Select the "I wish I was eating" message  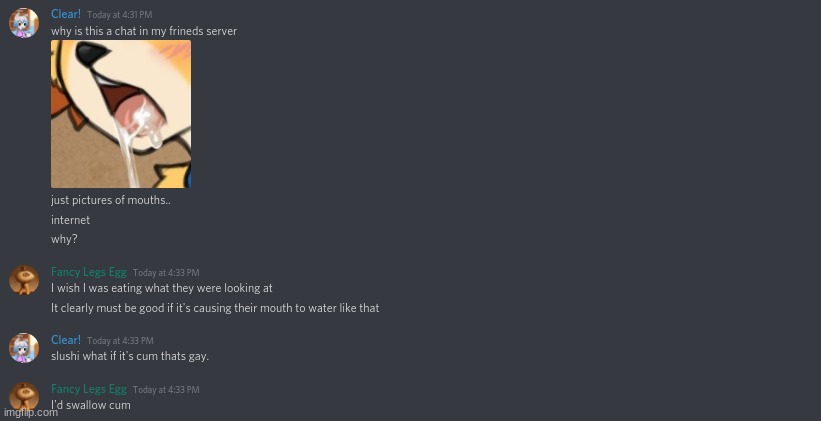(x=162, y=288)
